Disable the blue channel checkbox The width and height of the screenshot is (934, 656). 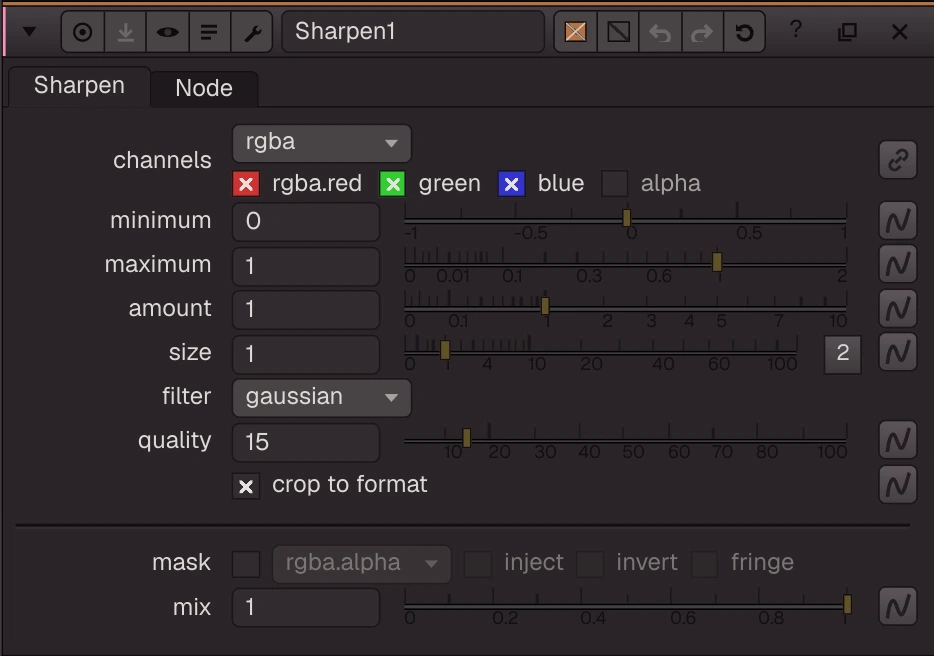511,184
